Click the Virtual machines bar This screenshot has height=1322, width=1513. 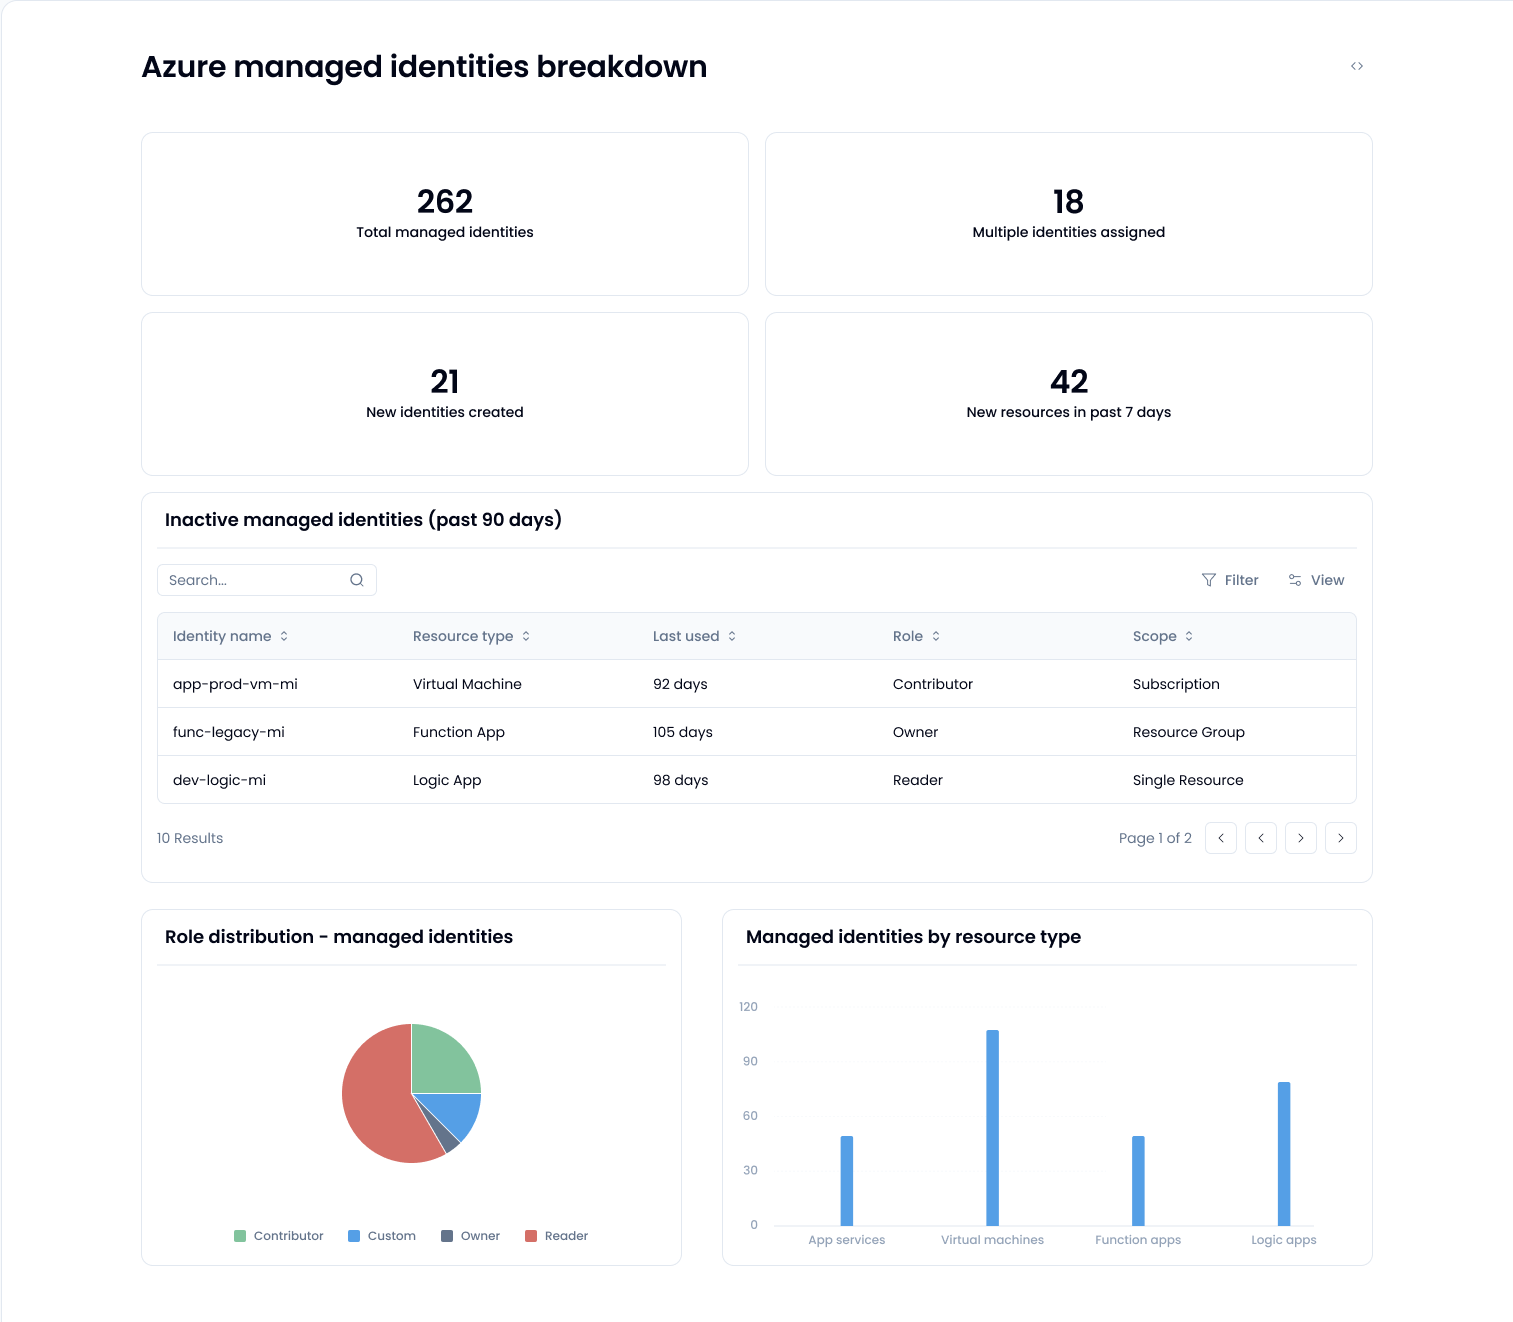point(993,1128)
